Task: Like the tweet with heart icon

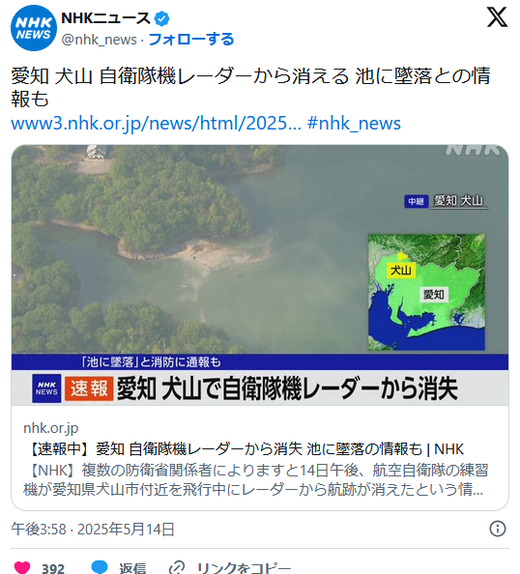Action: (22, 567)
